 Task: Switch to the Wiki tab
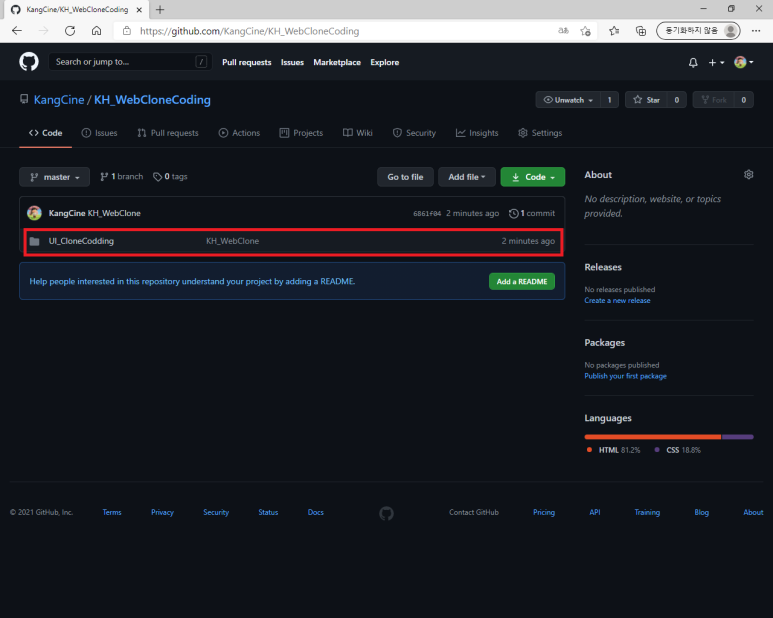358,133
